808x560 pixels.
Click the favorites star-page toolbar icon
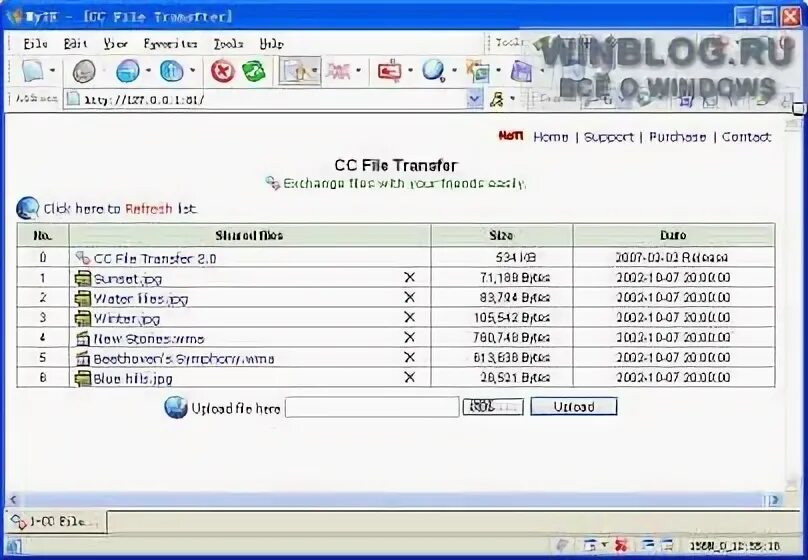pos(478,71)
